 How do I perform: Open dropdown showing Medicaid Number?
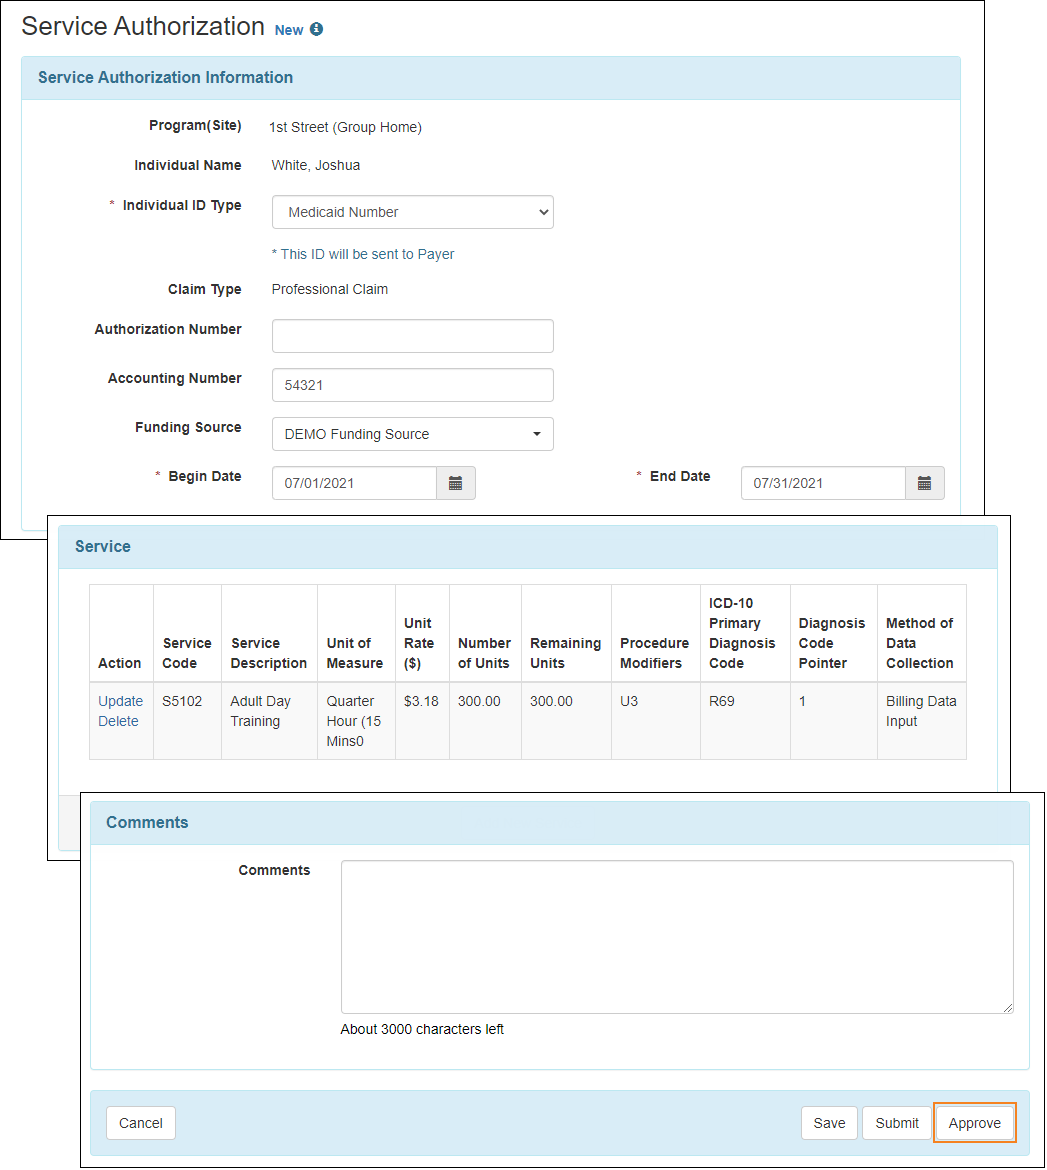[x=412, y=212]
